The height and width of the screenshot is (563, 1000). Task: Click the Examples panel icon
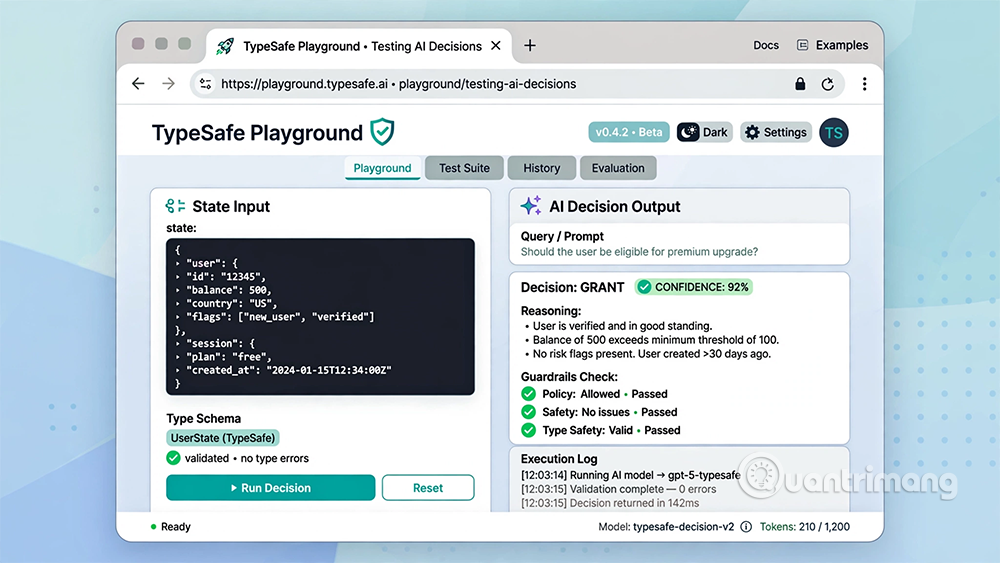(802, 45)
